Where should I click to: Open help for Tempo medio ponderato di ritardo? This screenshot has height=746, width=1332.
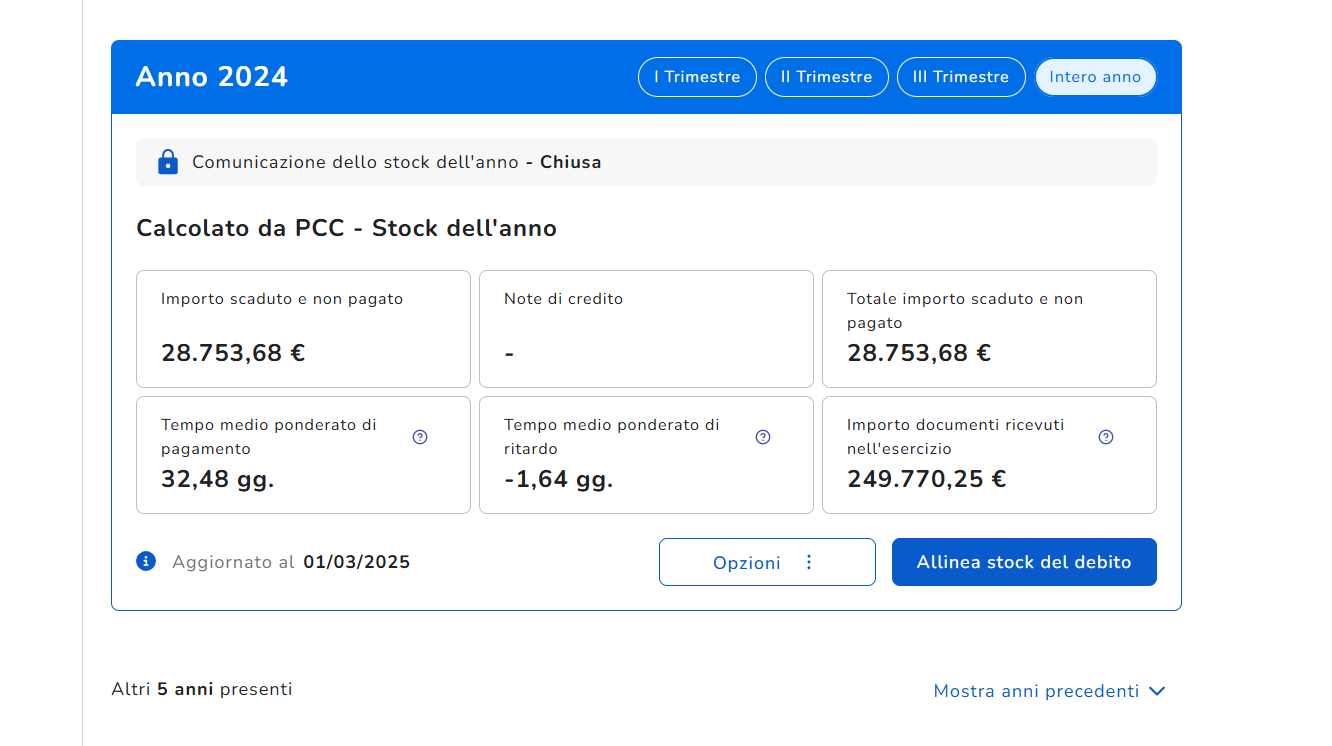click(x=763, y=437)
